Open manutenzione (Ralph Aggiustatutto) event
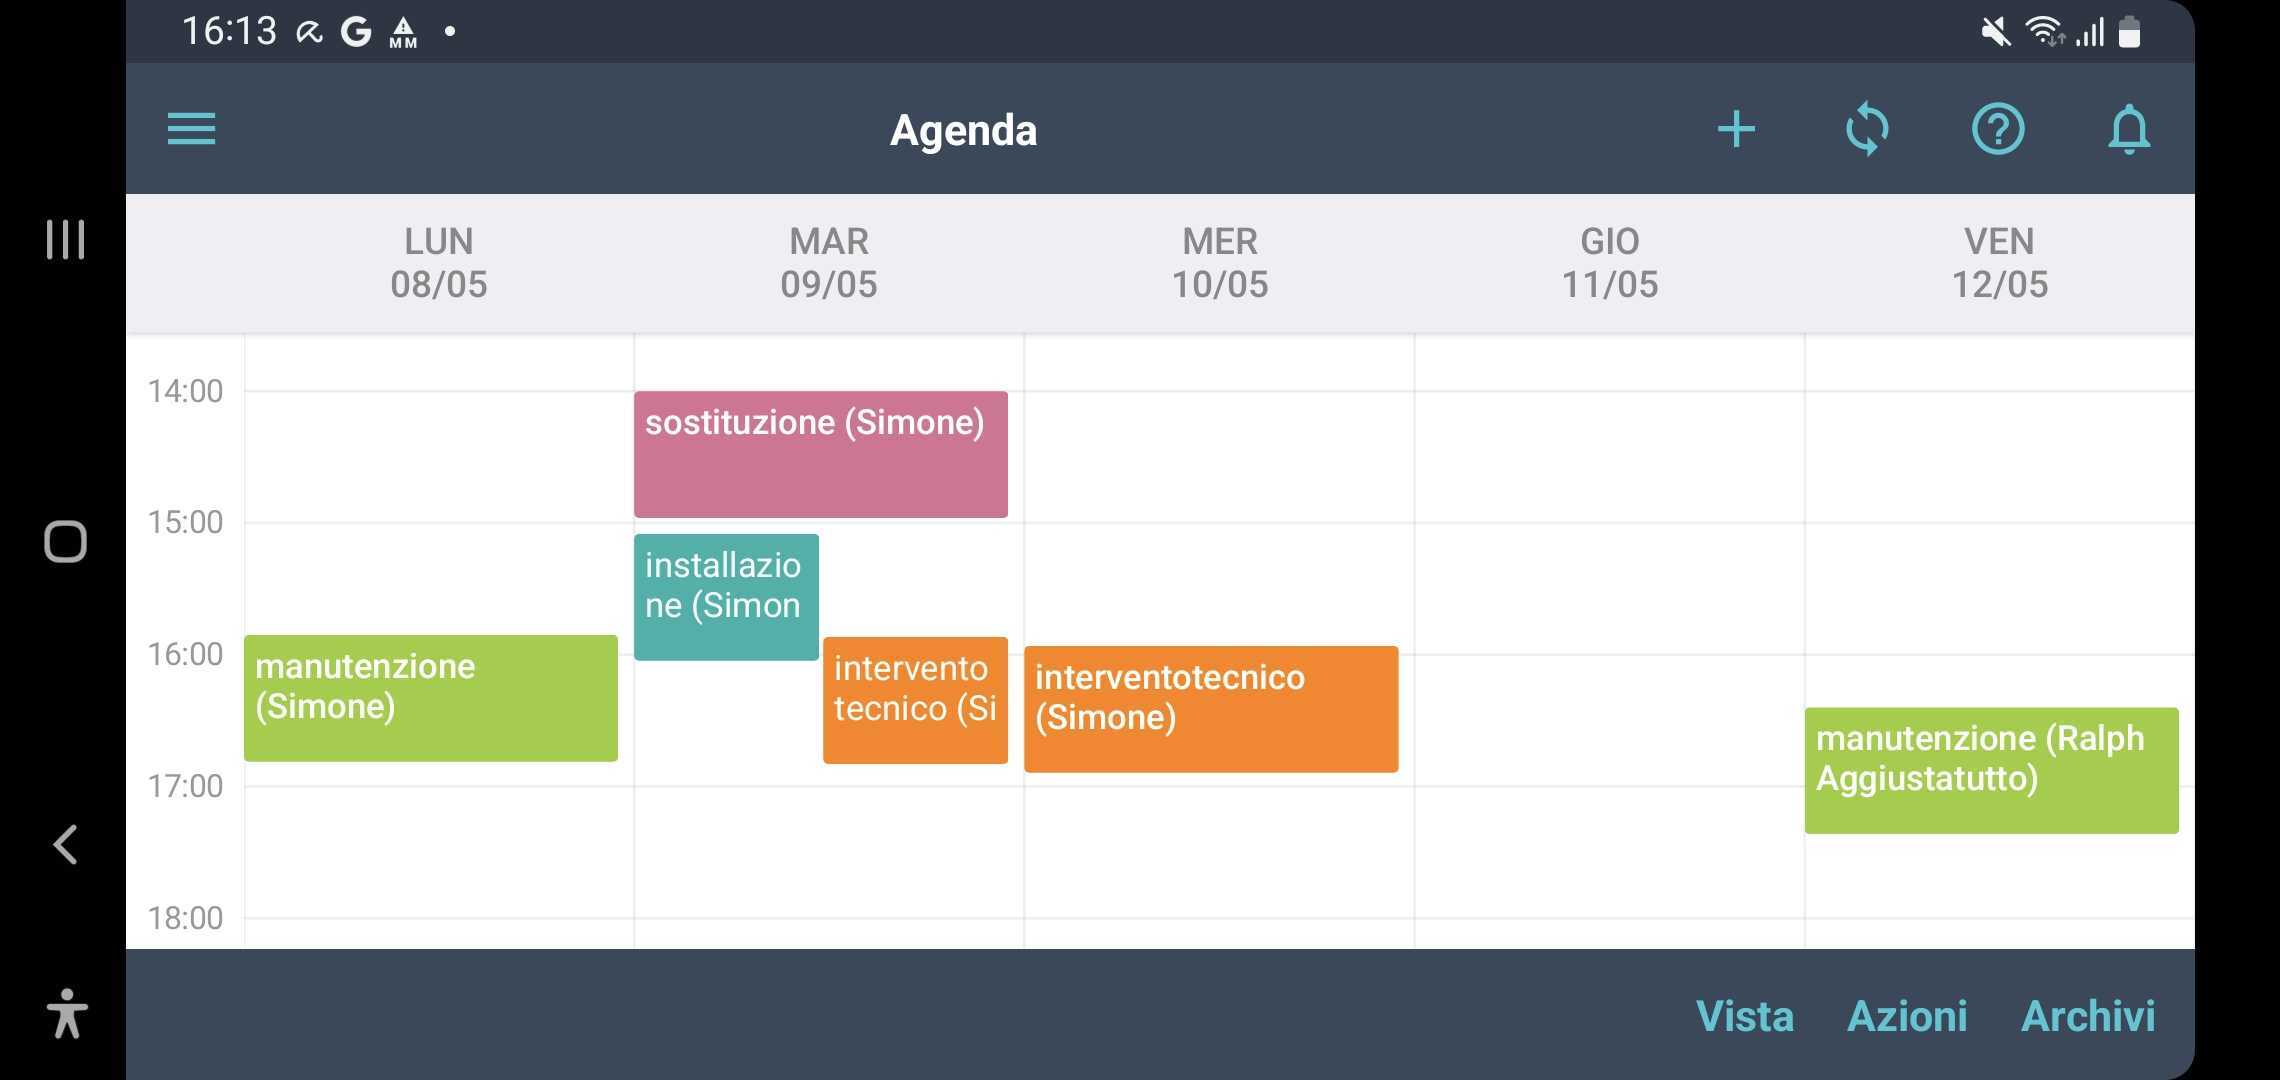The image size is (2280, 1080). pos(1991,770)
